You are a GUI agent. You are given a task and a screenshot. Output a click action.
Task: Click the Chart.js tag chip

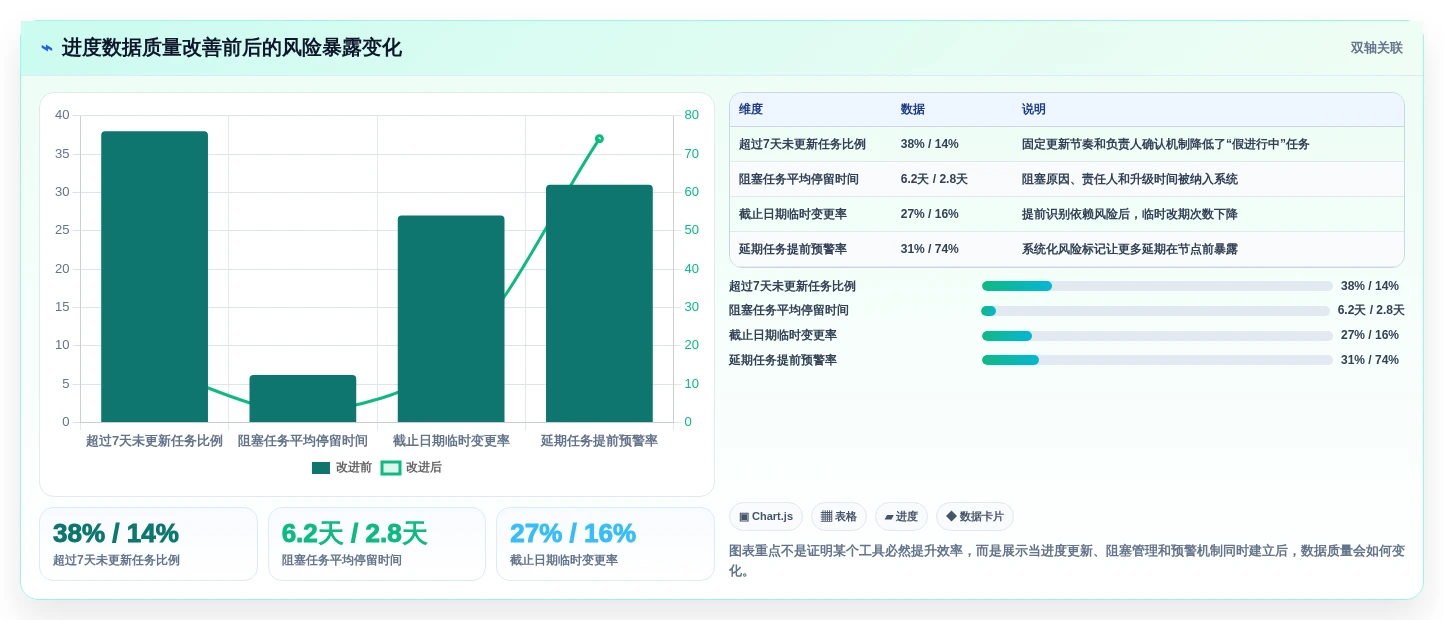[766, 517]
